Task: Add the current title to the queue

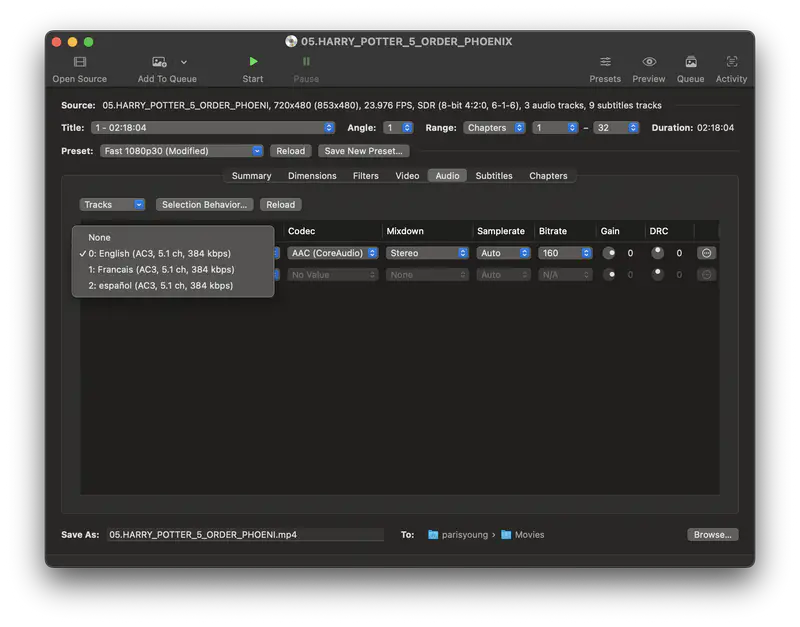Action: (x=158, y=62)
